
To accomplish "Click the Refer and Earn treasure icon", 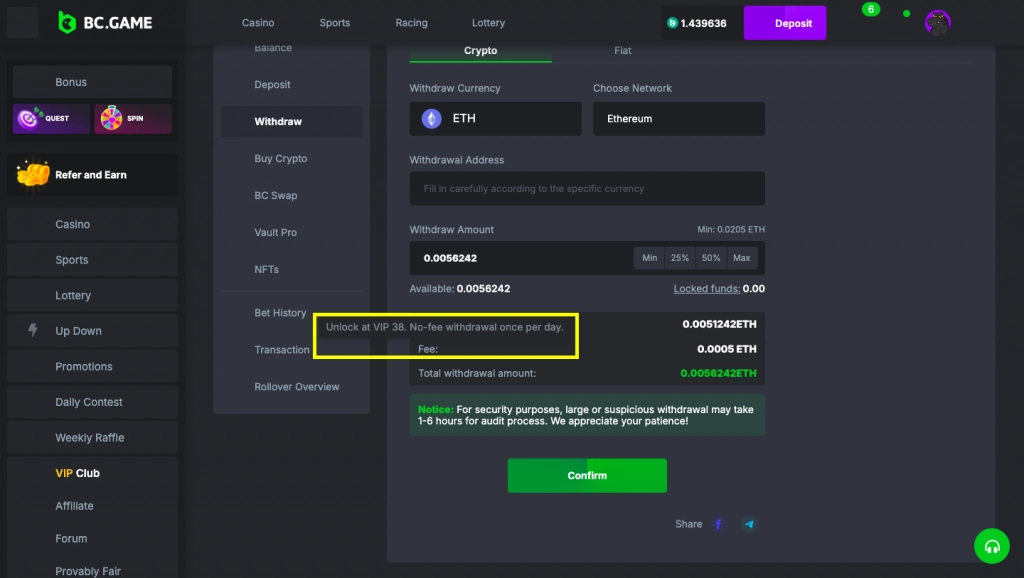I will click(x=33, y=174).
